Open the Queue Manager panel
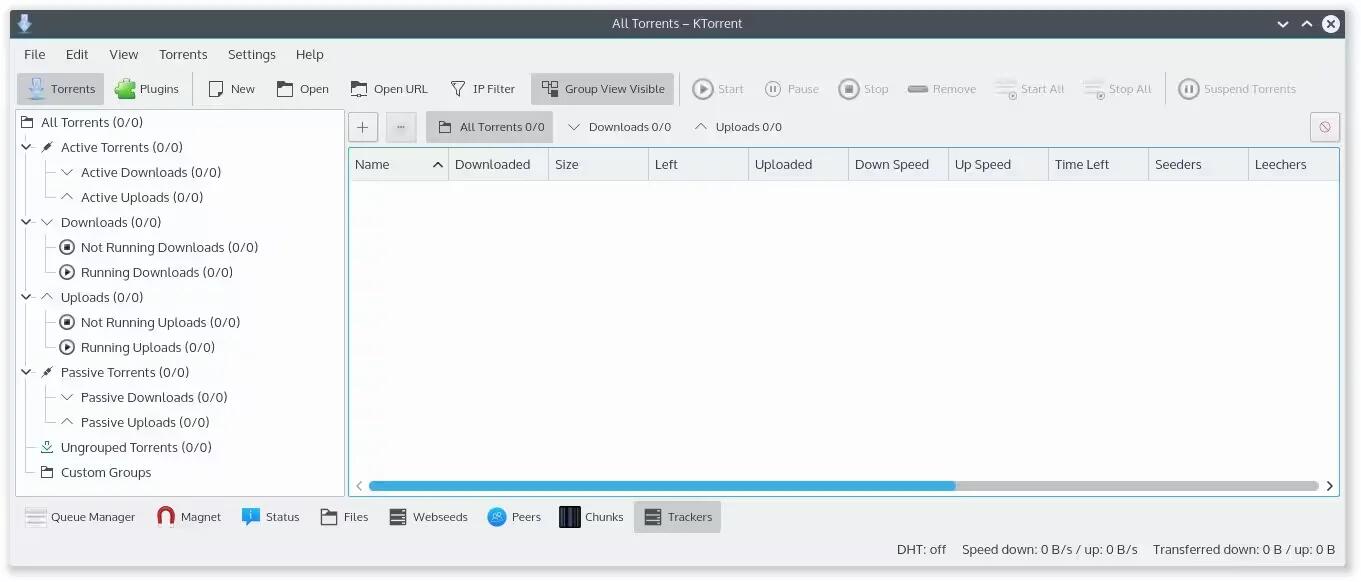This screenshot has height=582, width=1361. point(80,517)
